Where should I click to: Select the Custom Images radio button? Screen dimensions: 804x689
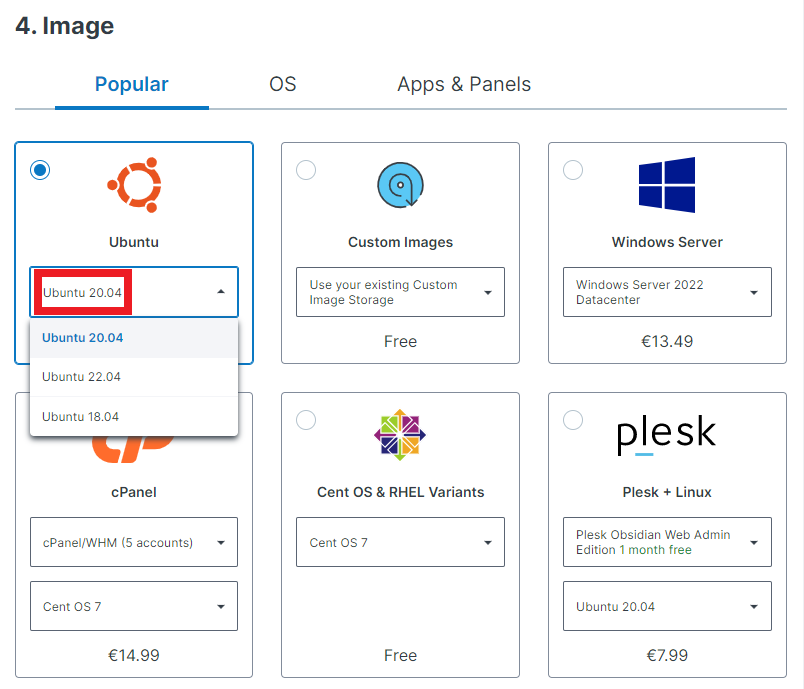[x=306, y=170]
